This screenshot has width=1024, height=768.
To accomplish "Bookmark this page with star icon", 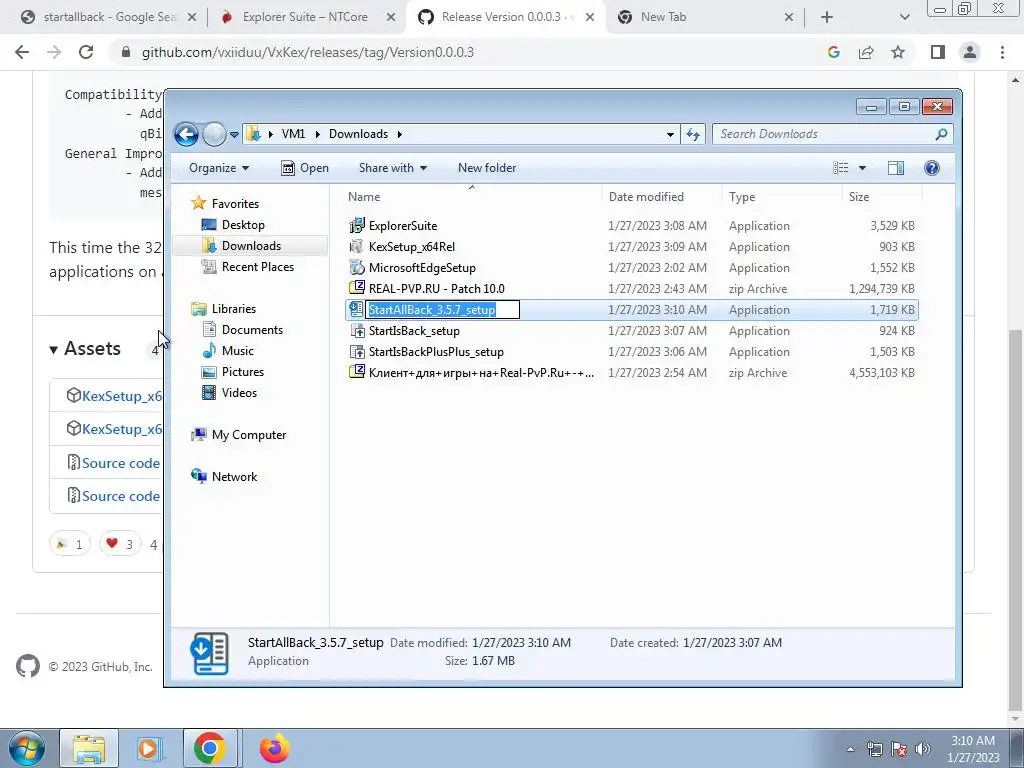I will click(898, 52).
